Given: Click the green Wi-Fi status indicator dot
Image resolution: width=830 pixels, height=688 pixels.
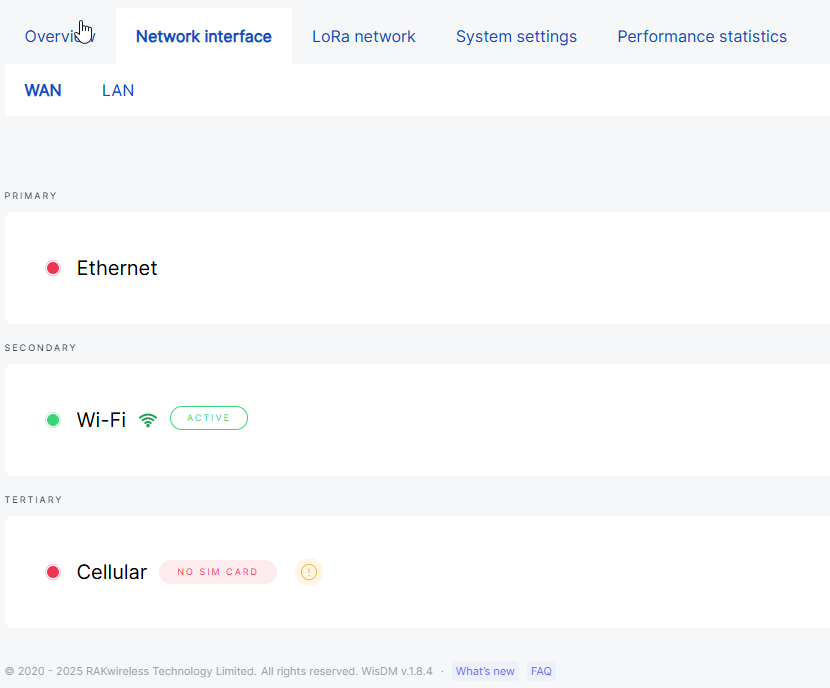Looking at the screenshot, I should point(53,420).
